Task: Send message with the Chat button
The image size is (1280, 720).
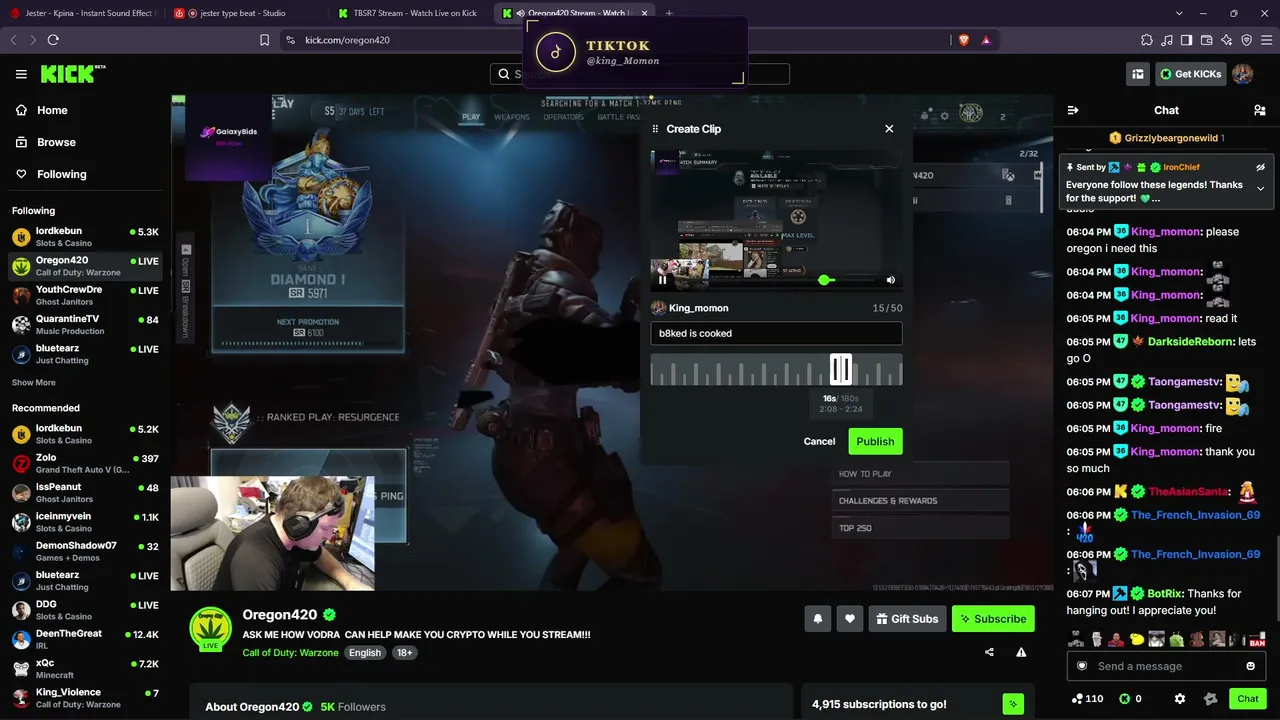Action: pos(1248,699)
